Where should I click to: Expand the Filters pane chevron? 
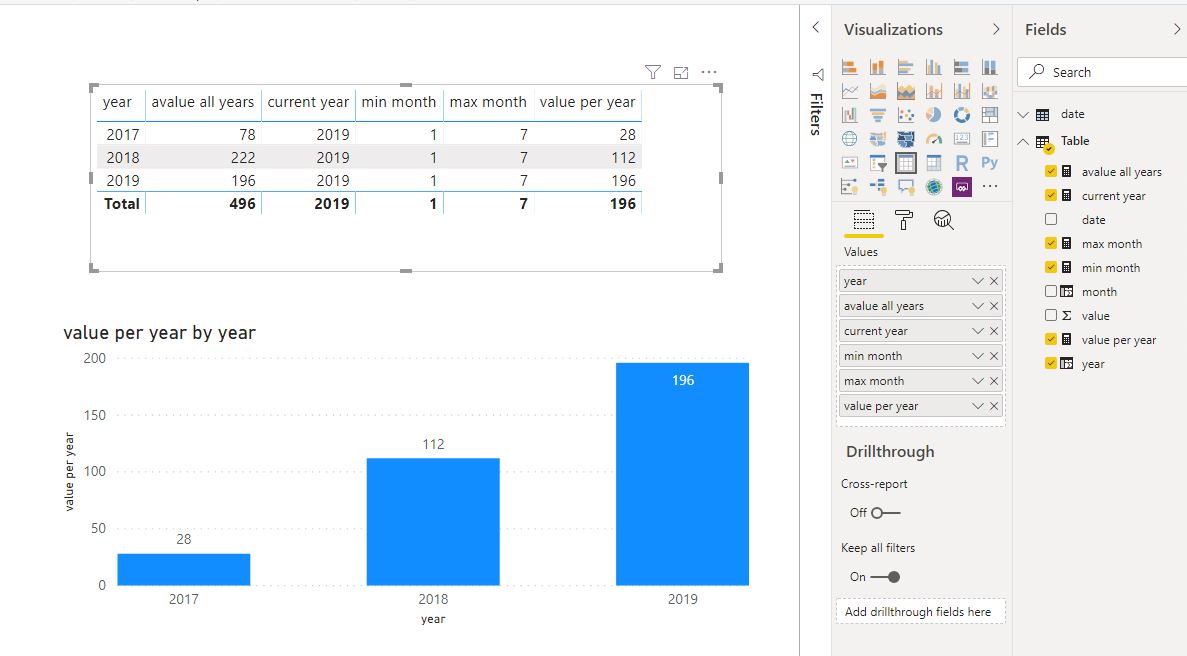tap(815, 27)
